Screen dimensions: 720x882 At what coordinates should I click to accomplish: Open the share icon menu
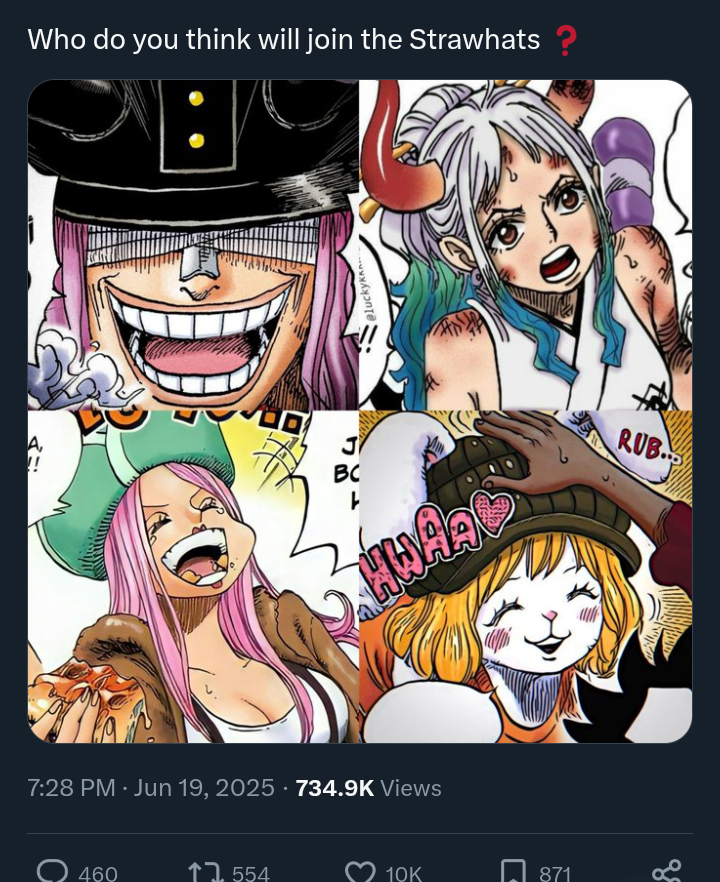(667, 871)
